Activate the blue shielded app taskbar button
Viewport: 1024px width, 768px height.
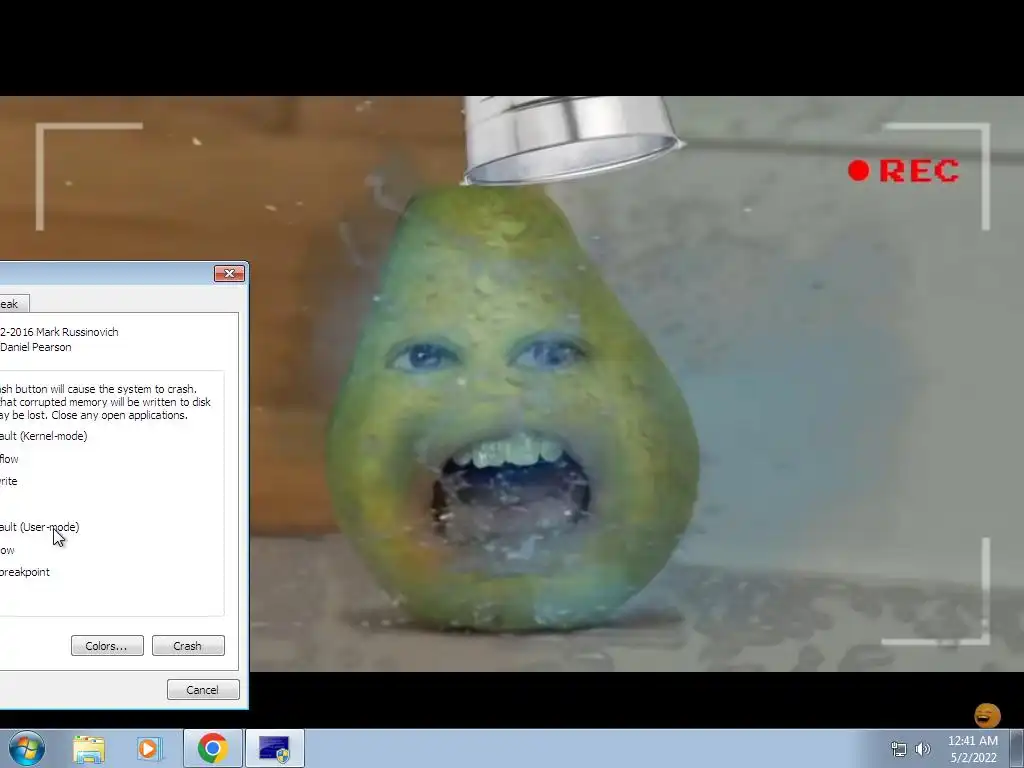pyautogui.click(x=274, y=748)
